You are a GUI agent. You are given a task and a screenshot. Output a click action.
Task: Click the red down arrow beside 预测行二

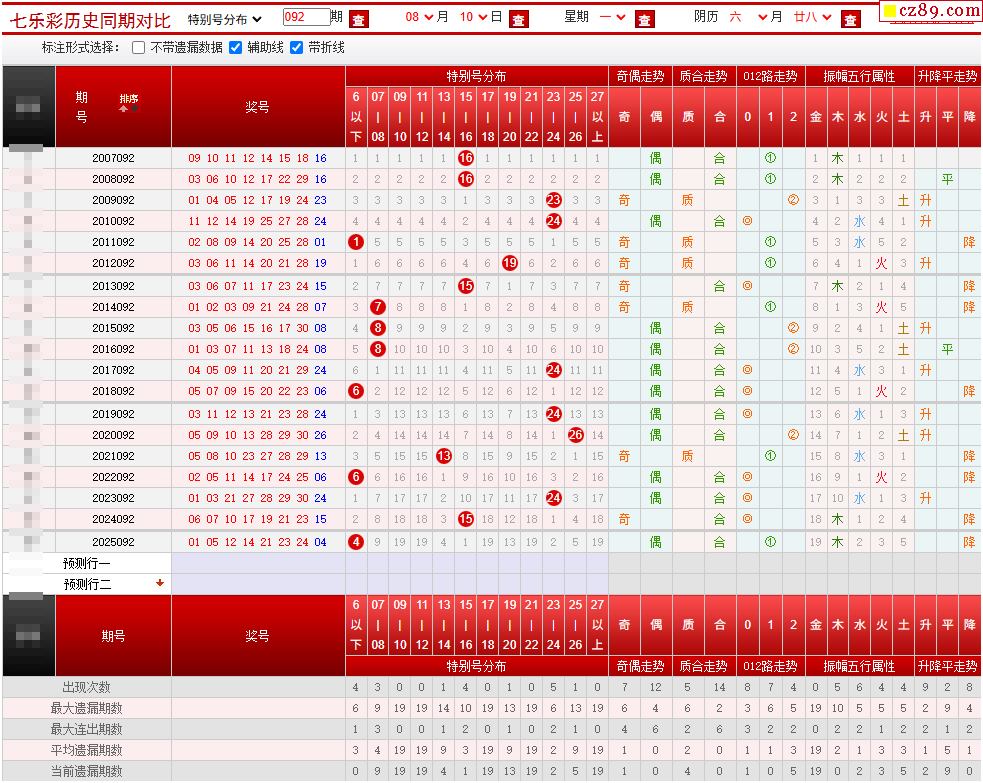[x=160, y=583]
